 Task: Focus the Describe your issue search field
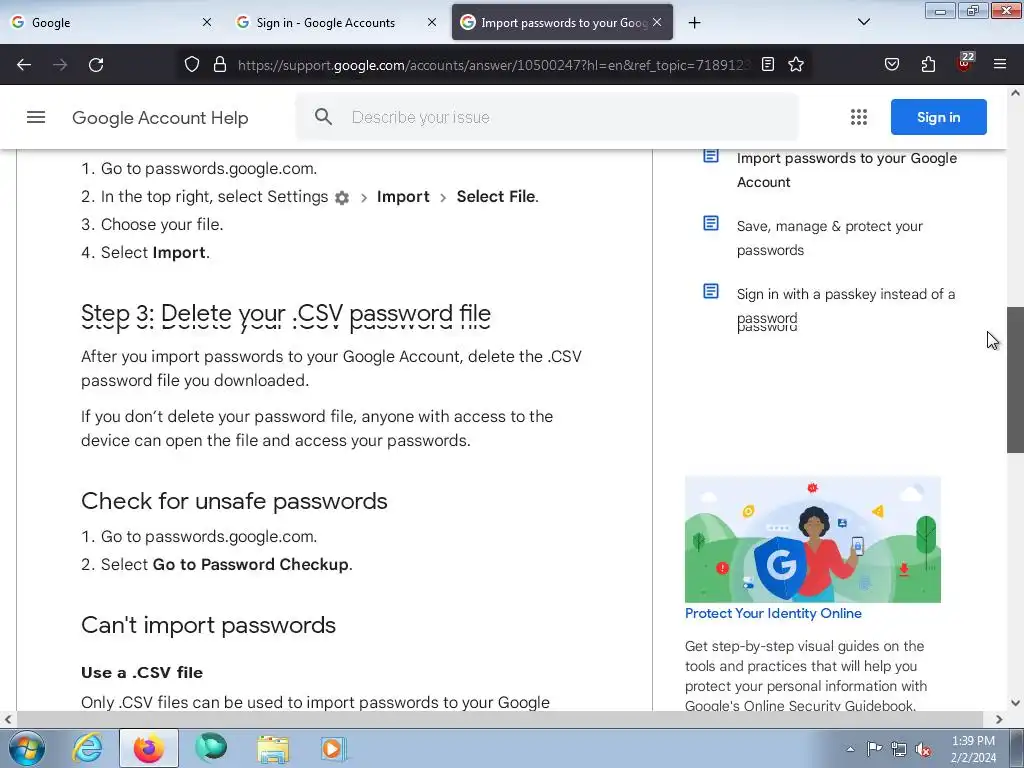click(x=547, y=117)
